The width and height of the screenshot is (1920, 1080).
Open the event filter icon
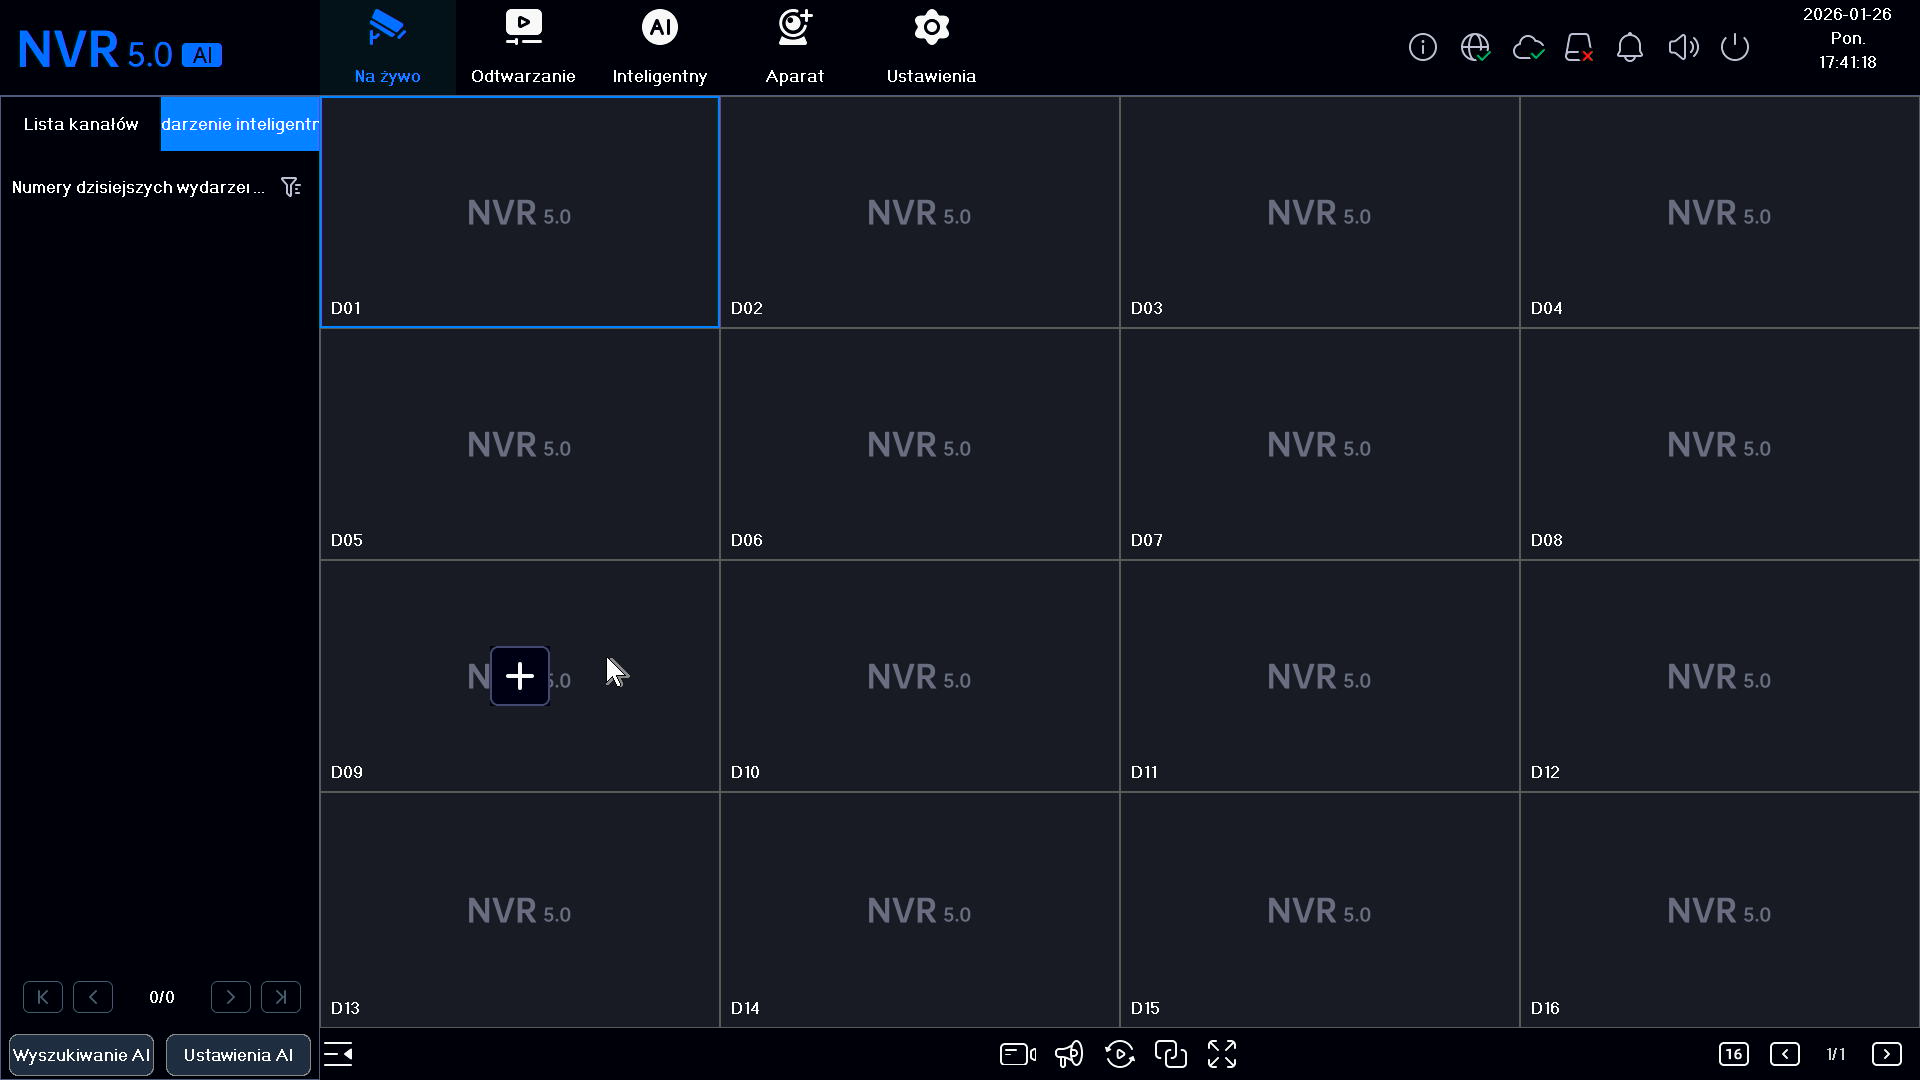[x=291, y=187]
